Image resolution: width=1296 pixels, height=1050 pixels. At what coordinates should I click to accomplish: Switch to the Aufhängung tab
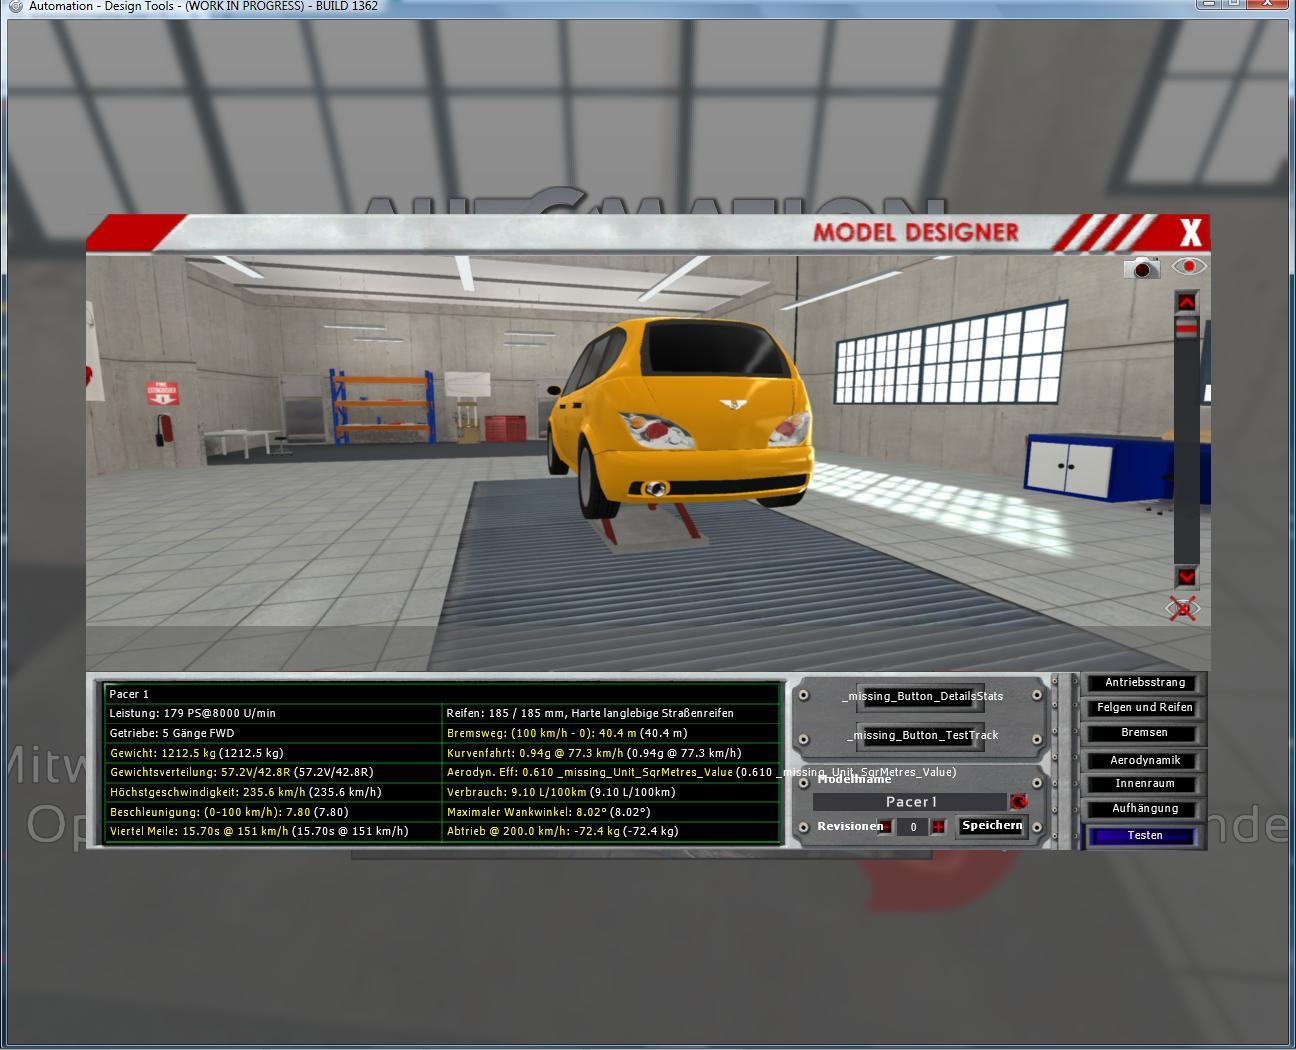(x=1144, y=809)
